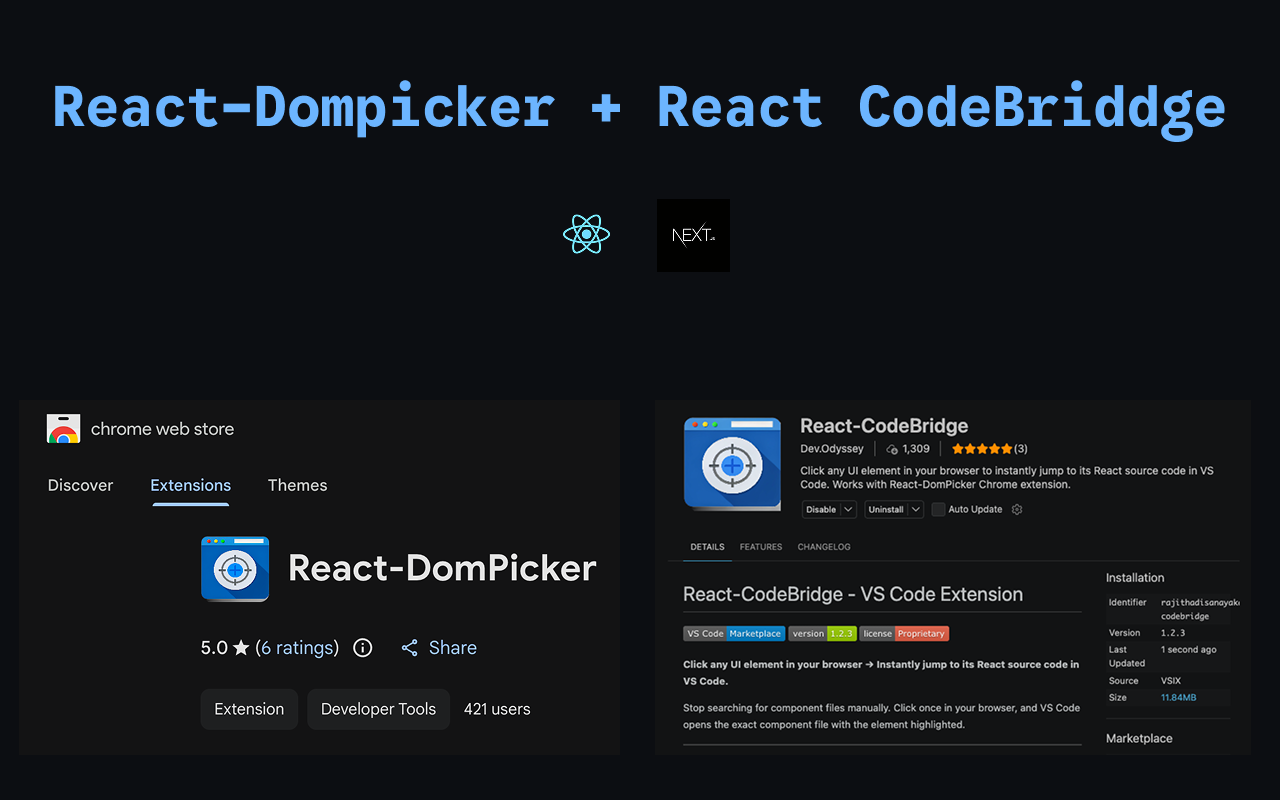Click the 'chrome web store' title text
Screen dimensions: 1280x800
click(162, 429)
